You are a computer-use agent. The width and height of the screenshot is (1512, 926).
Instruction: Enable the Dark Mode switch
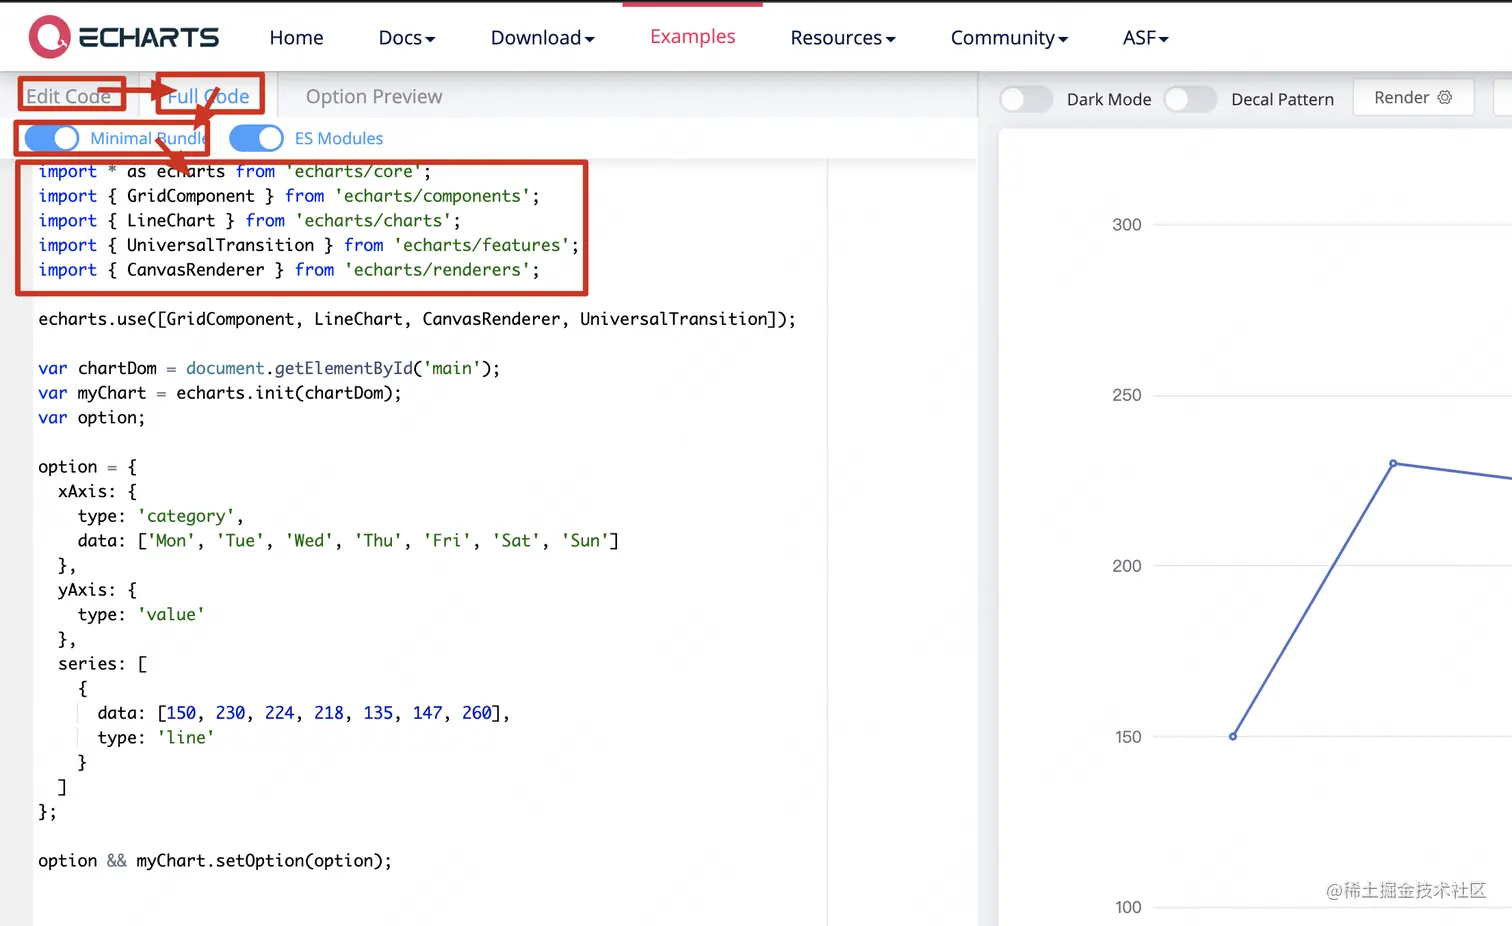(x=1026, y=99)
